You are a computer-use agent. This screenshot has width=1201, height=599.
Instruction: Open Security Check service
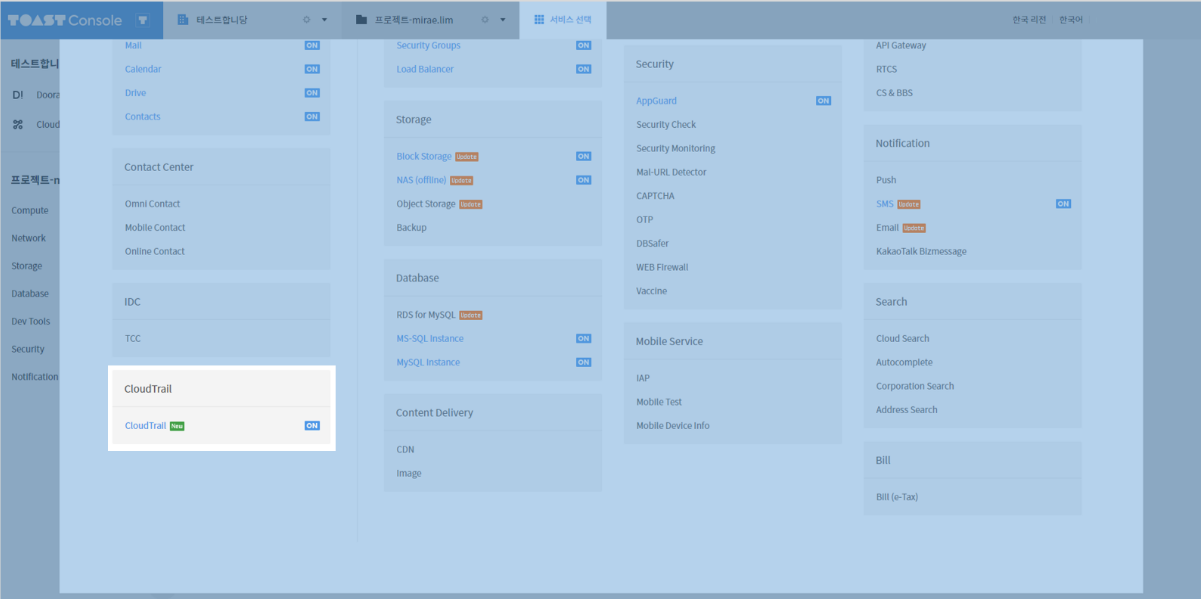[666, 125]
